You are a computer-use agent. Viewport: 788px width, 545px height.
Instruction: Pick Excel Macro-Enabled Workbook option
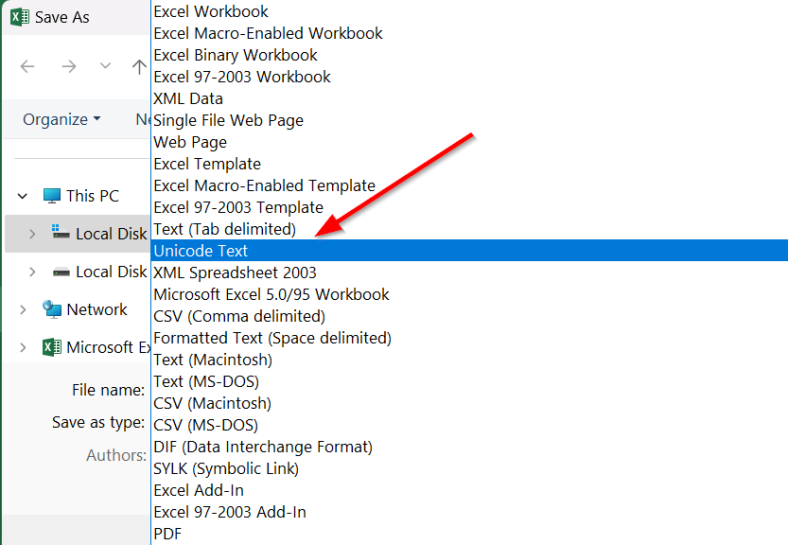coord(268,33)
